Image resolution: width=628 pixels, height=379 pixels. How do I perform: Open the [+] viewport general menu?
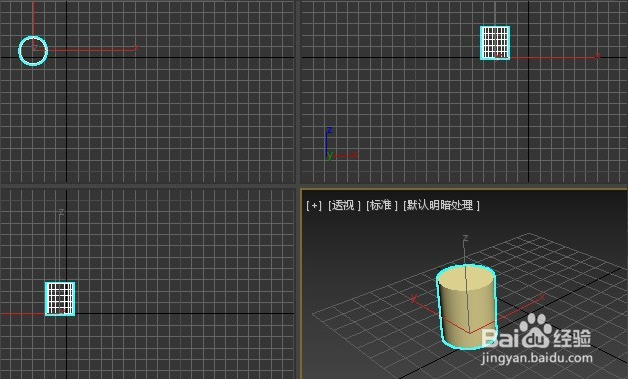[314, 206]
